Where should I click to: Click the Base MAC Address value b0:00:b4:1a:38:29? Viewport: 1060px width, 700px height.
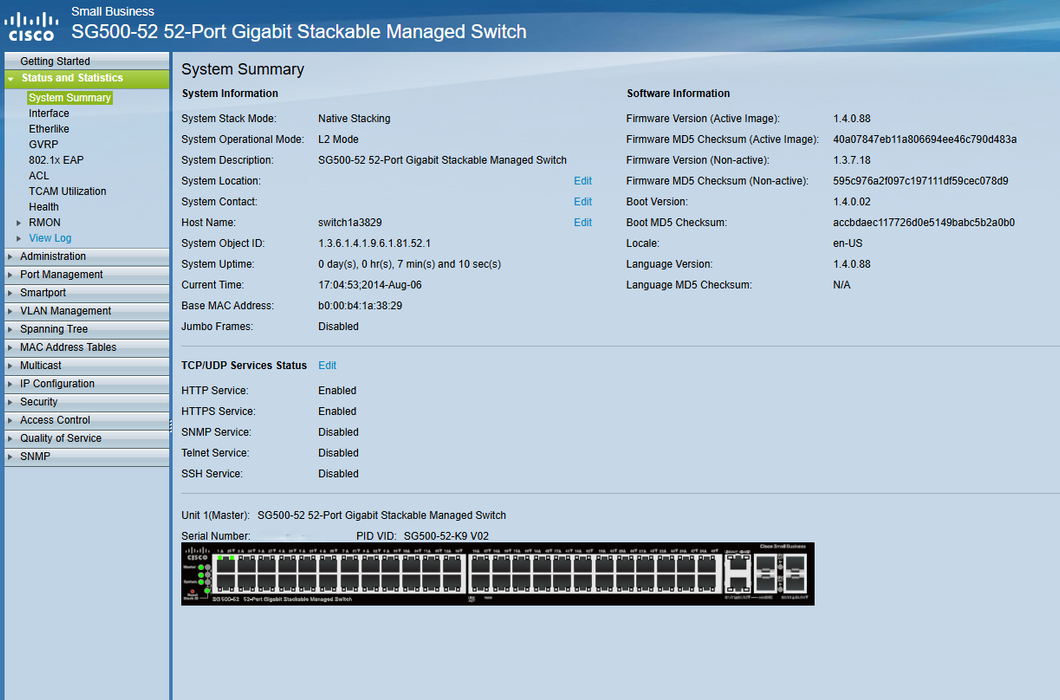click(360, 306)
